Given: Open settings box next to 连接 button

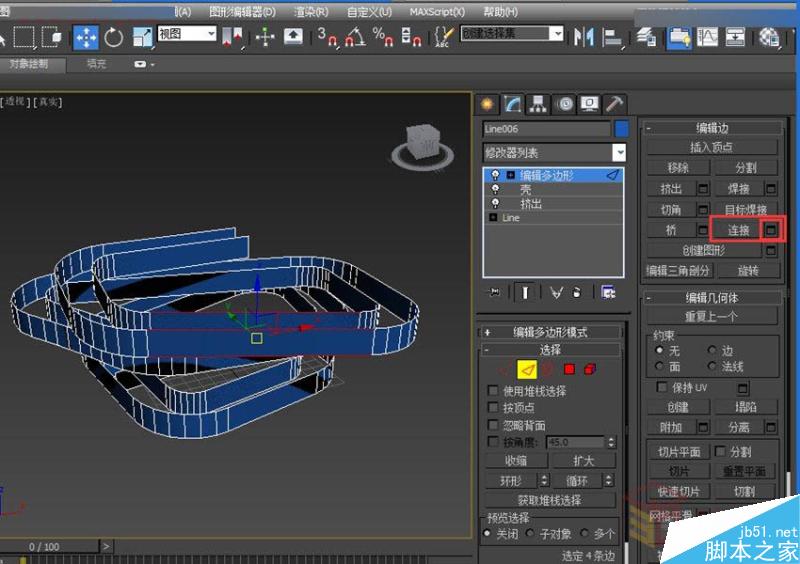Looking at the screenshot, I should pos(771,230).
